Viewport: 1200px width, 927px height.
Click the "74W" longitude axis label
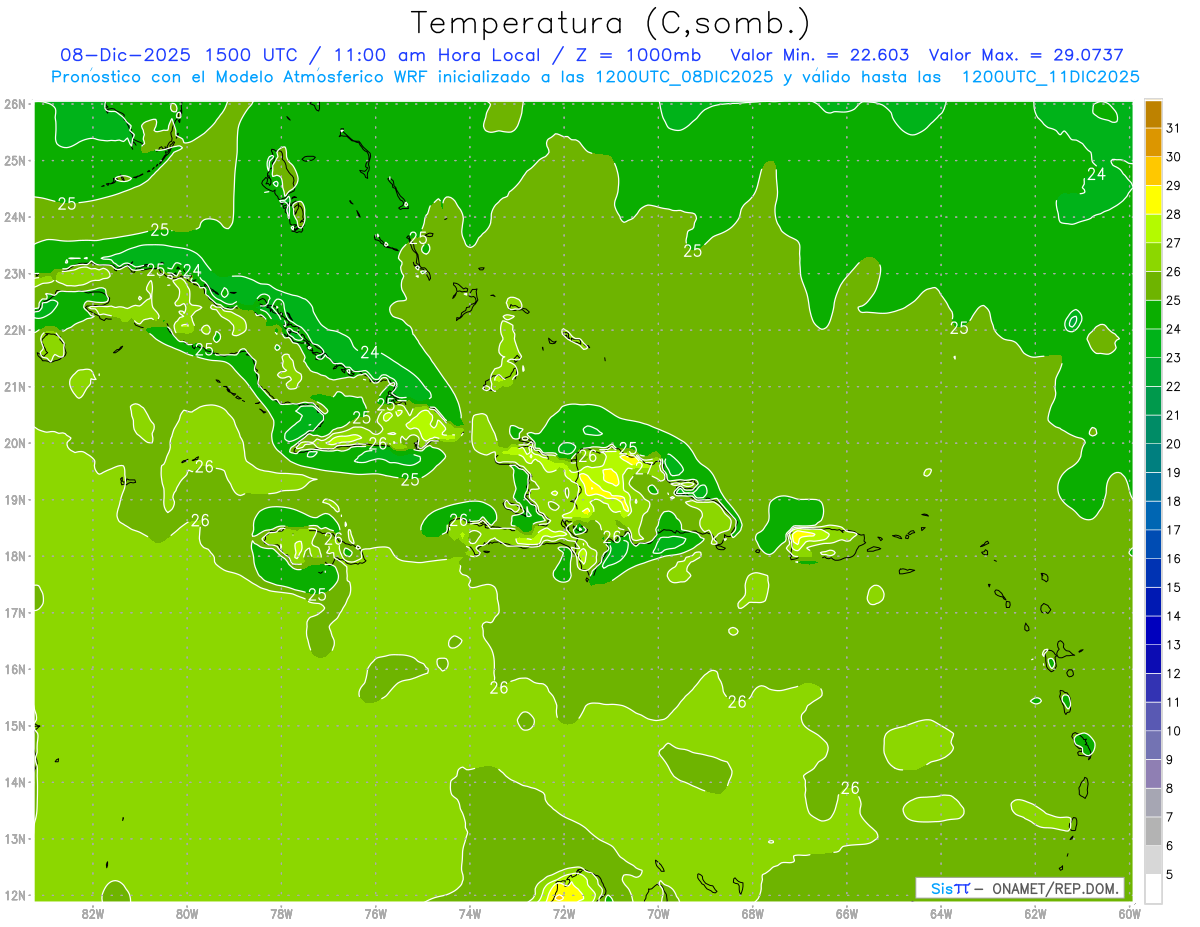(470, 913)
